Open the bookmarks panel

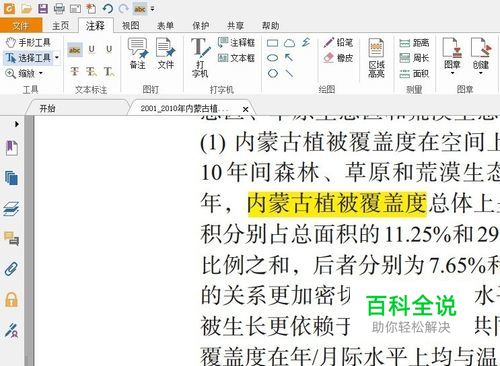pos(12,148)
